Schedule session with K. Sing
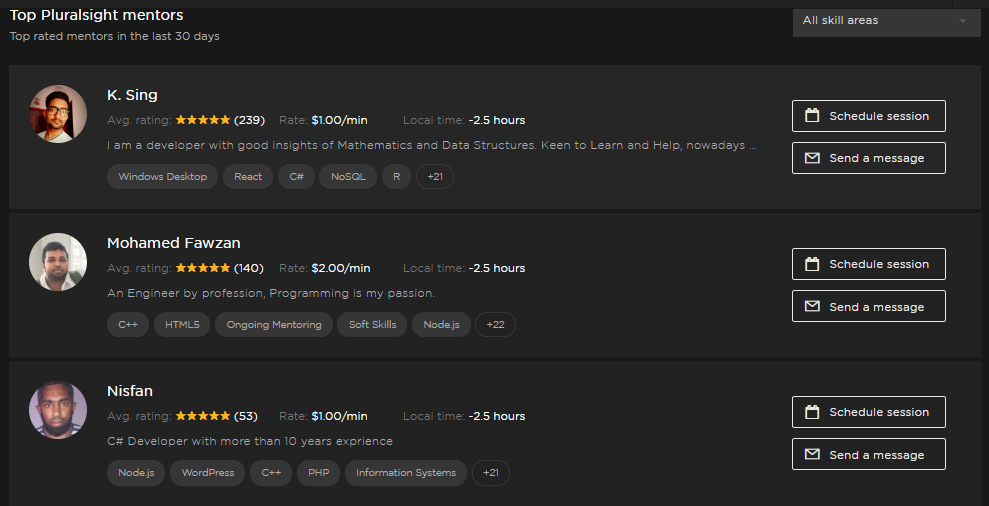The width and height of the screenshot is (989, 506). pos(869,116)
